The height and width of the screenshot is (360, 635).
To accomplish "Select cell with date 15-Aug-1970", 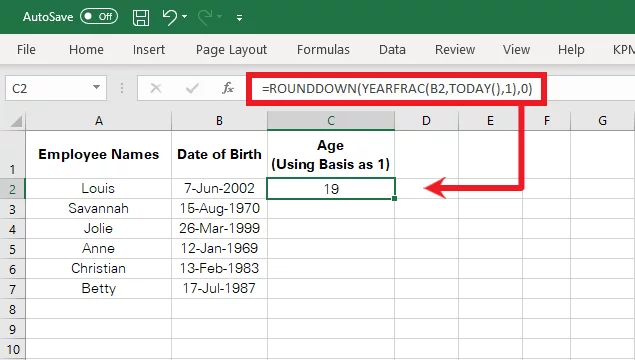I will coord(219,209).
